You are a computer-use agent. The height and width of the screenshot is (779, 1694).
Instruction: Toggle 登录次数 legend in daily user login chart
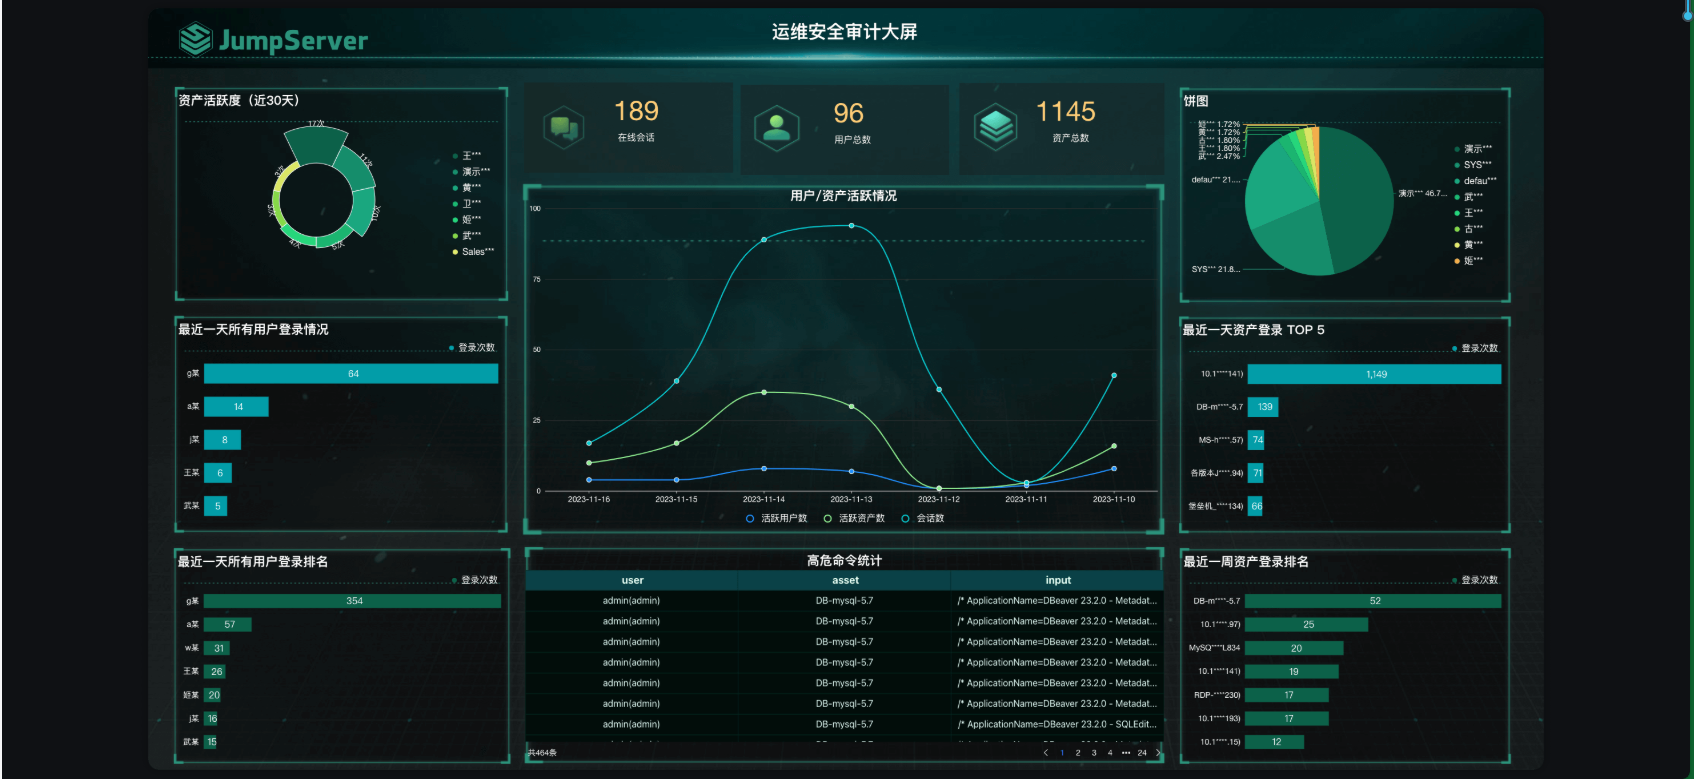(472, 348)
